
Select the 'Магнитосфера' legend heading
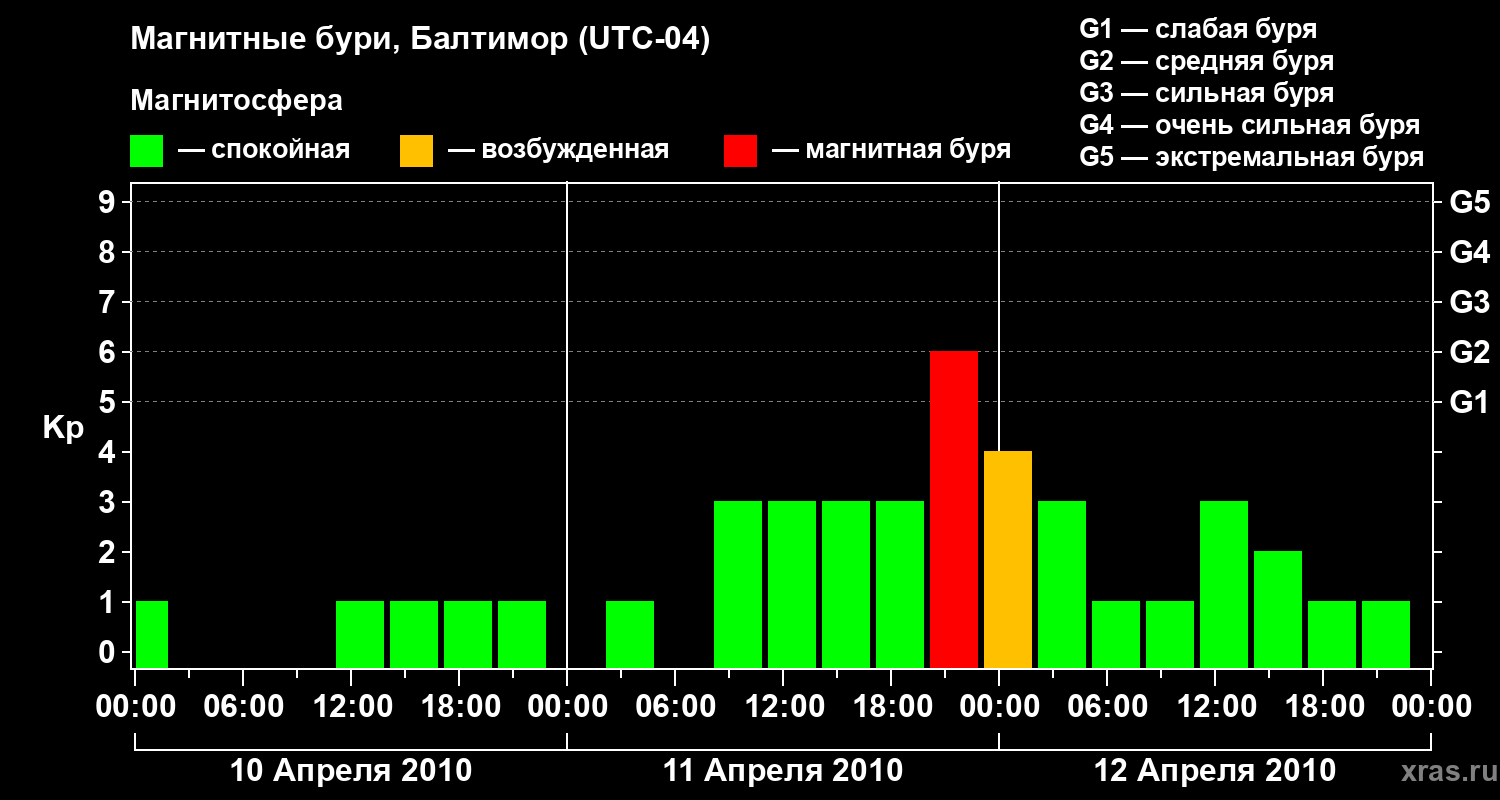(236, 101)
